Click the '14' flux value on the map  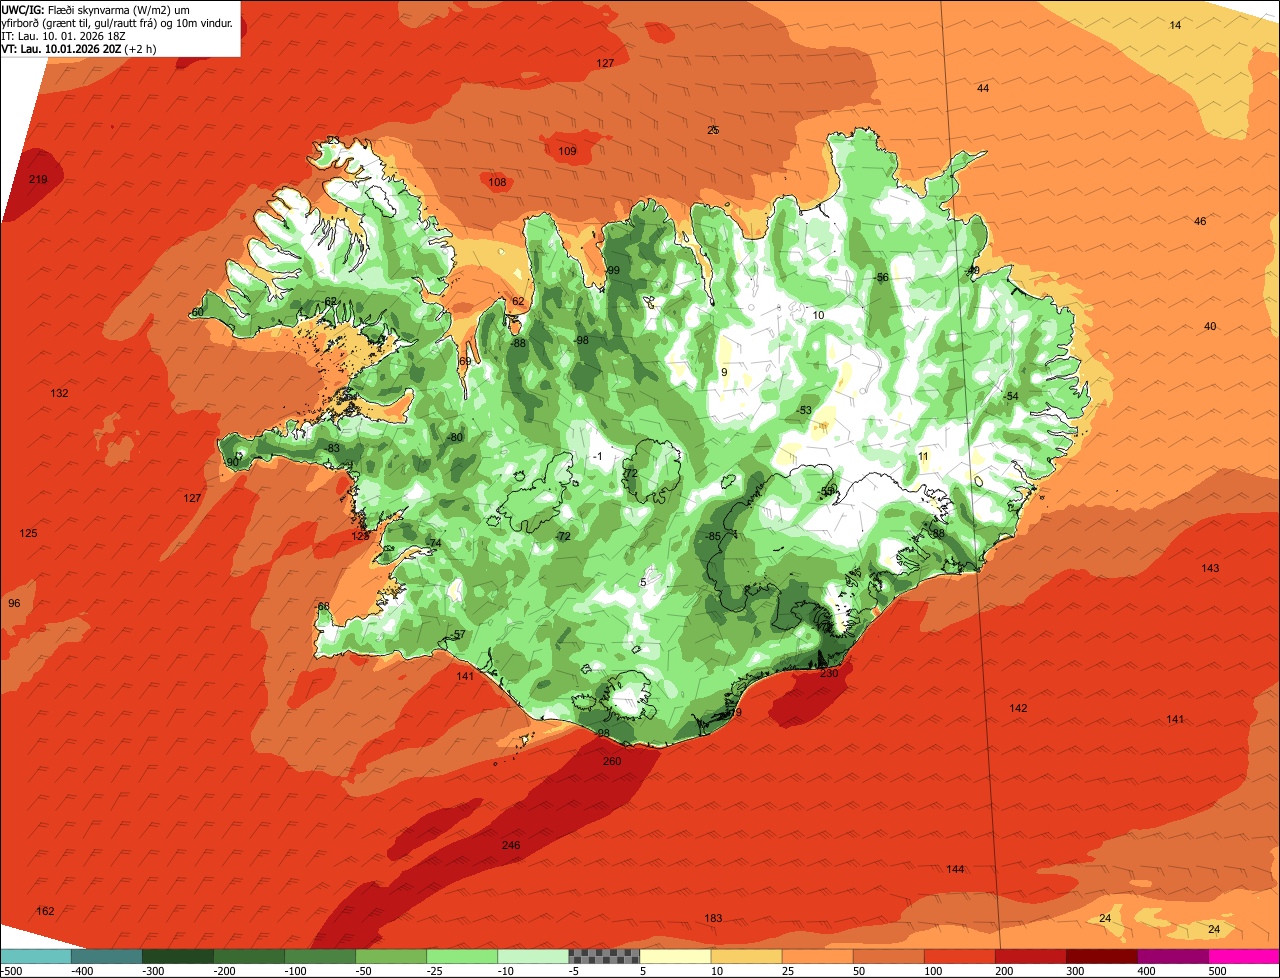point(1175,25)
